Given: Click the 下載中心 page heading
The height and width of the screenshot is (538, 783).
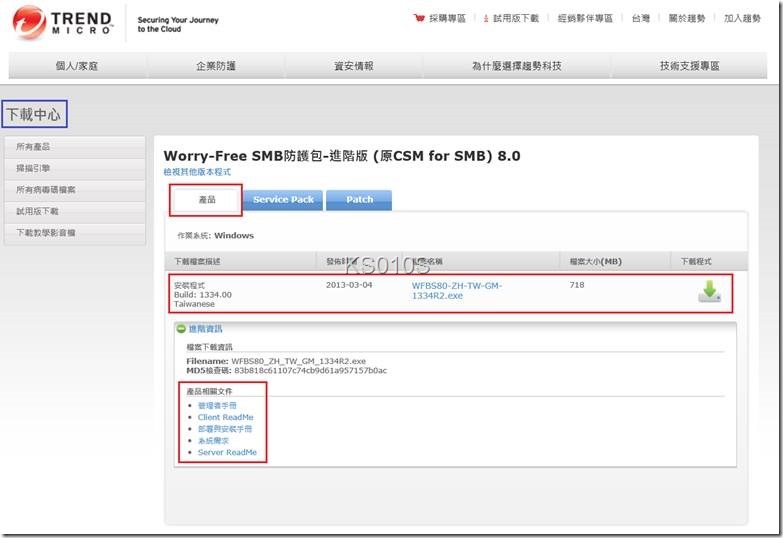Looking at the screenshot, I should (x=33, y=114).
